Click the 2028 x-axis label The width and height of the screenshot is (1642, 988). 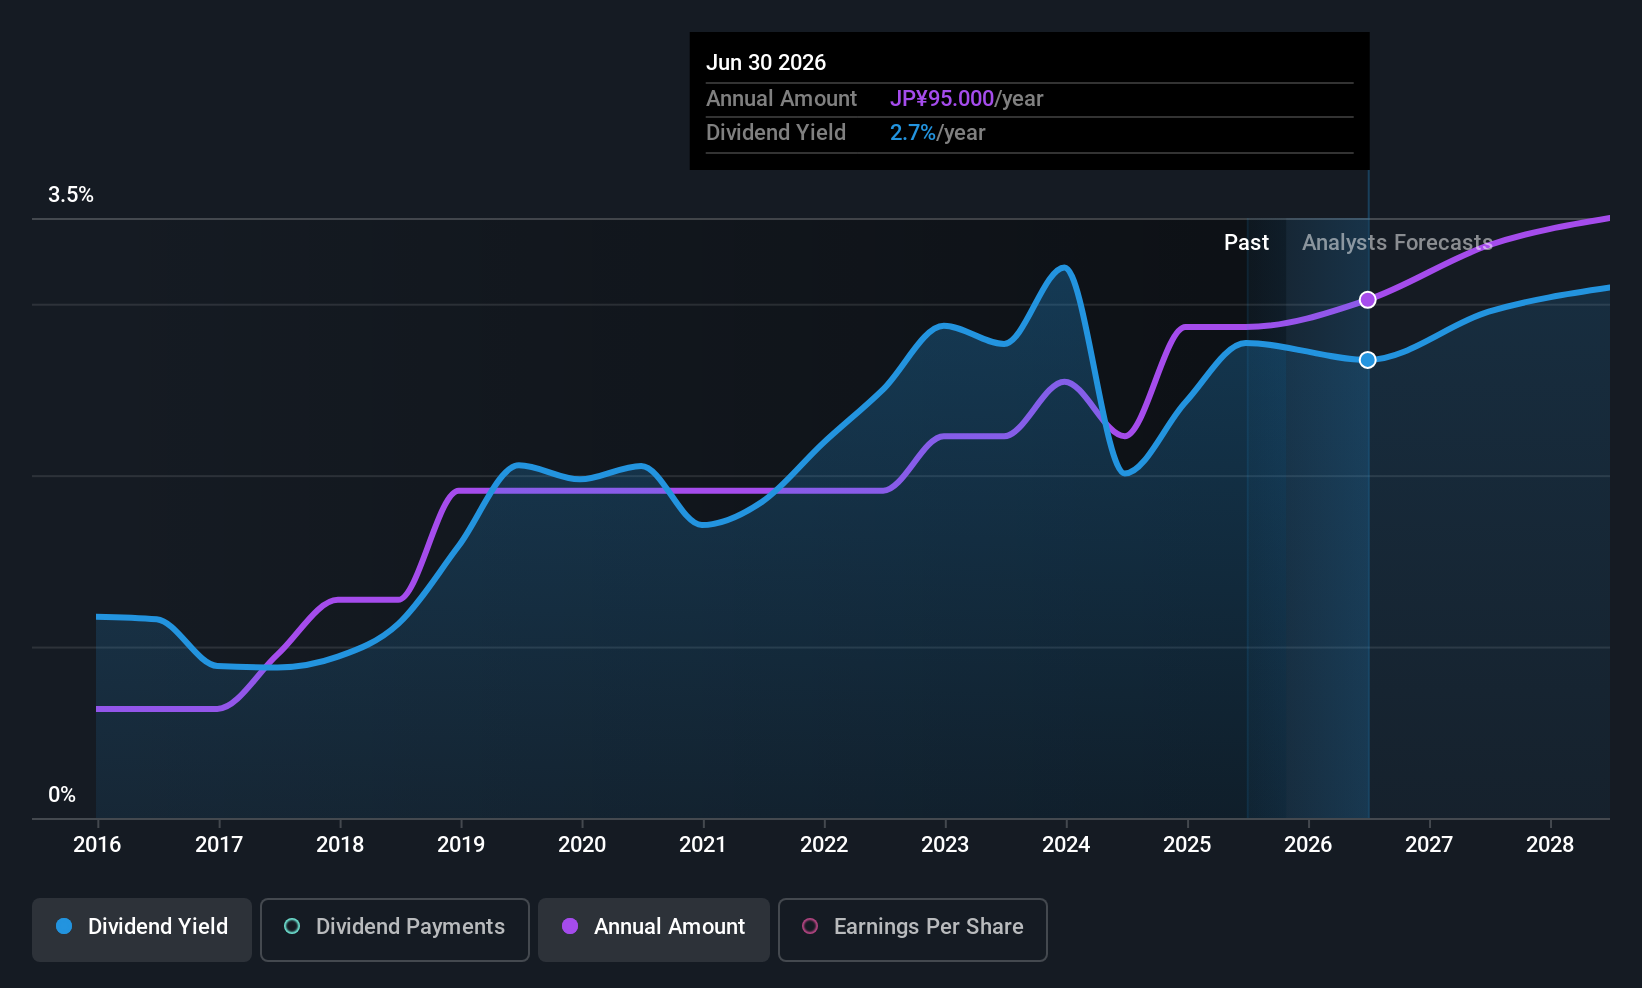click(x=1550, y=845)
